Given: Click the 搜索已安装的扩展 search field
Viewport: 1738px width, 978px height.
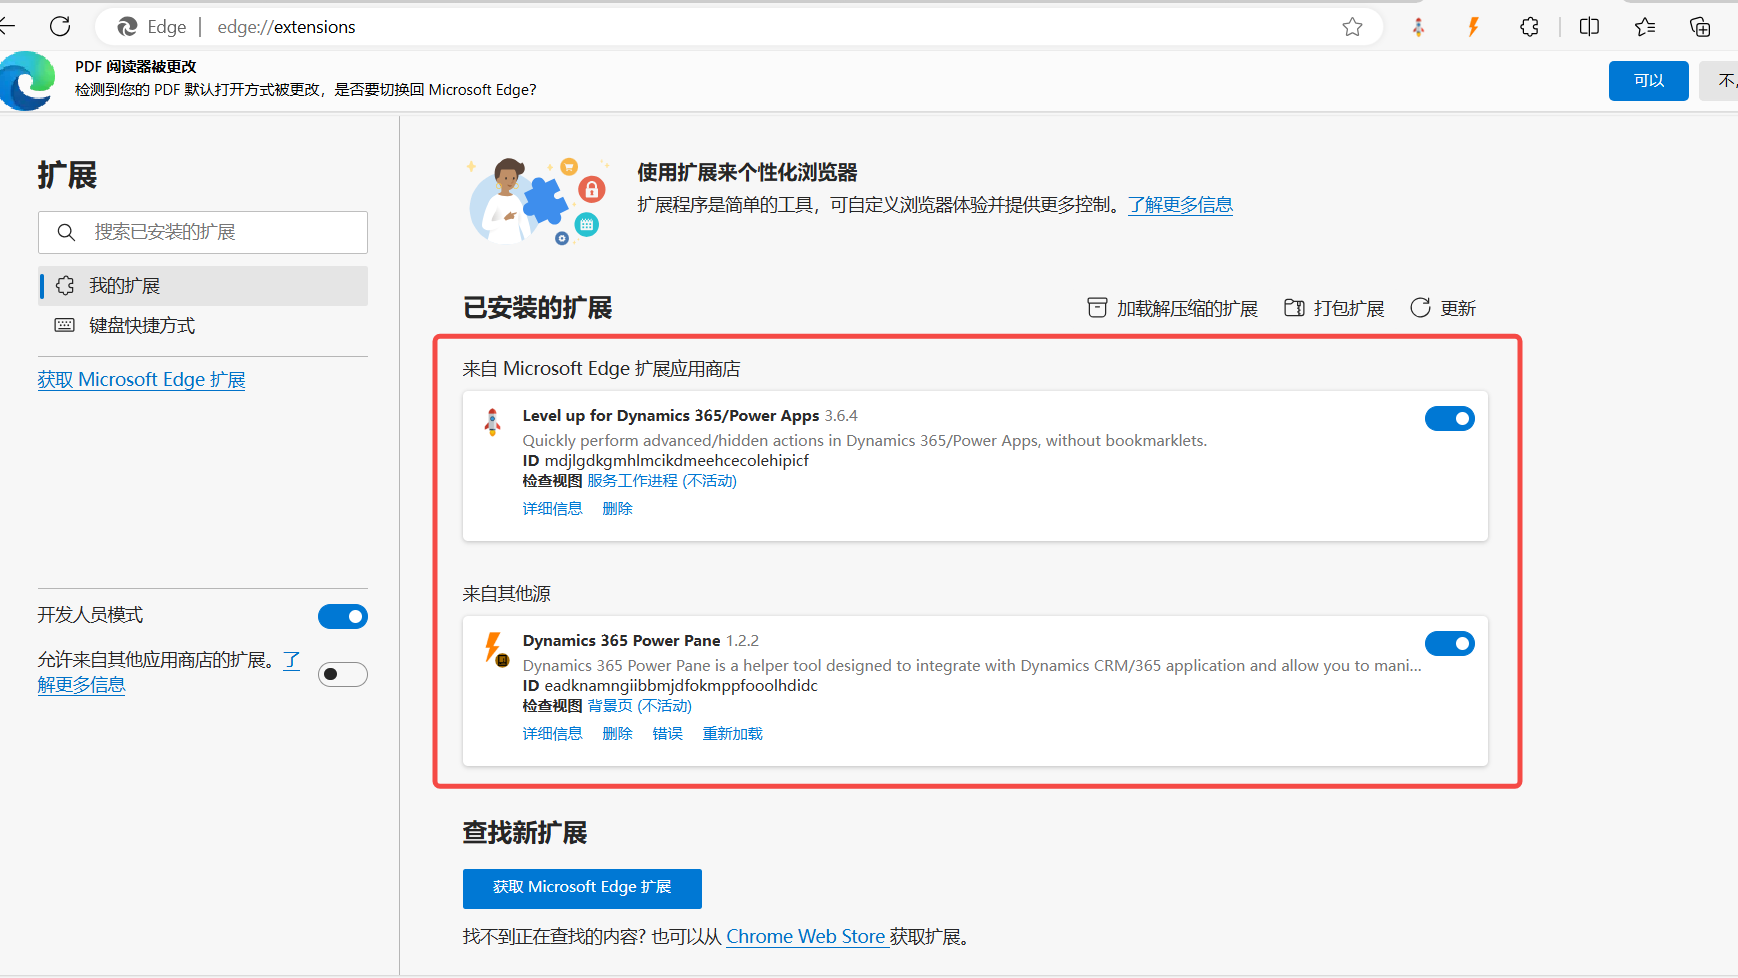Looking at the screenshot, I should [203, 232].
